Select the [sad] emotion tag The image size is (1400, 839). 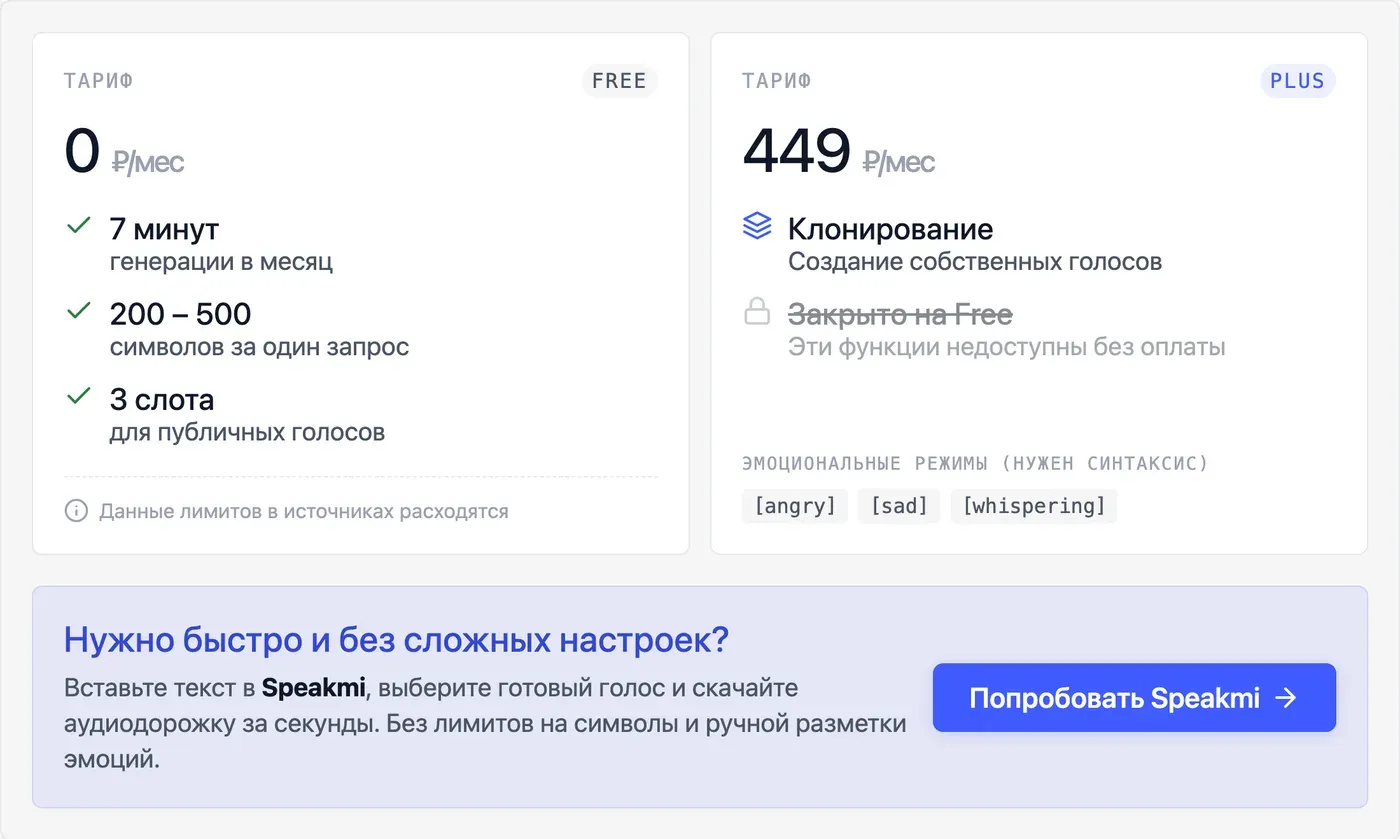899,506
